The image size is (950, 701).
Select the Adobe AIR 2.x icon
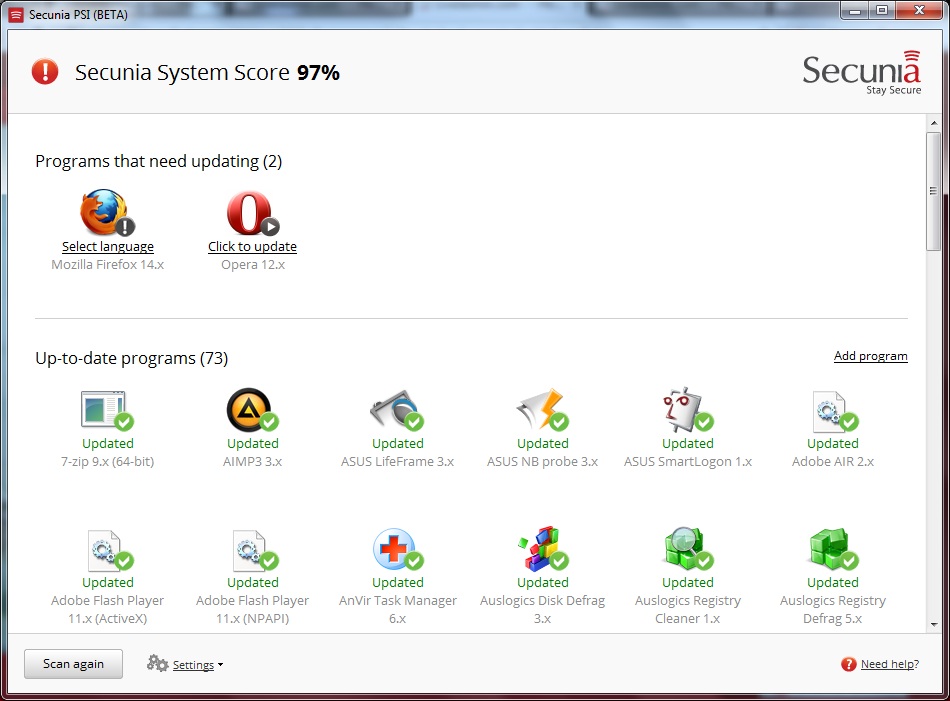point(833,411)
